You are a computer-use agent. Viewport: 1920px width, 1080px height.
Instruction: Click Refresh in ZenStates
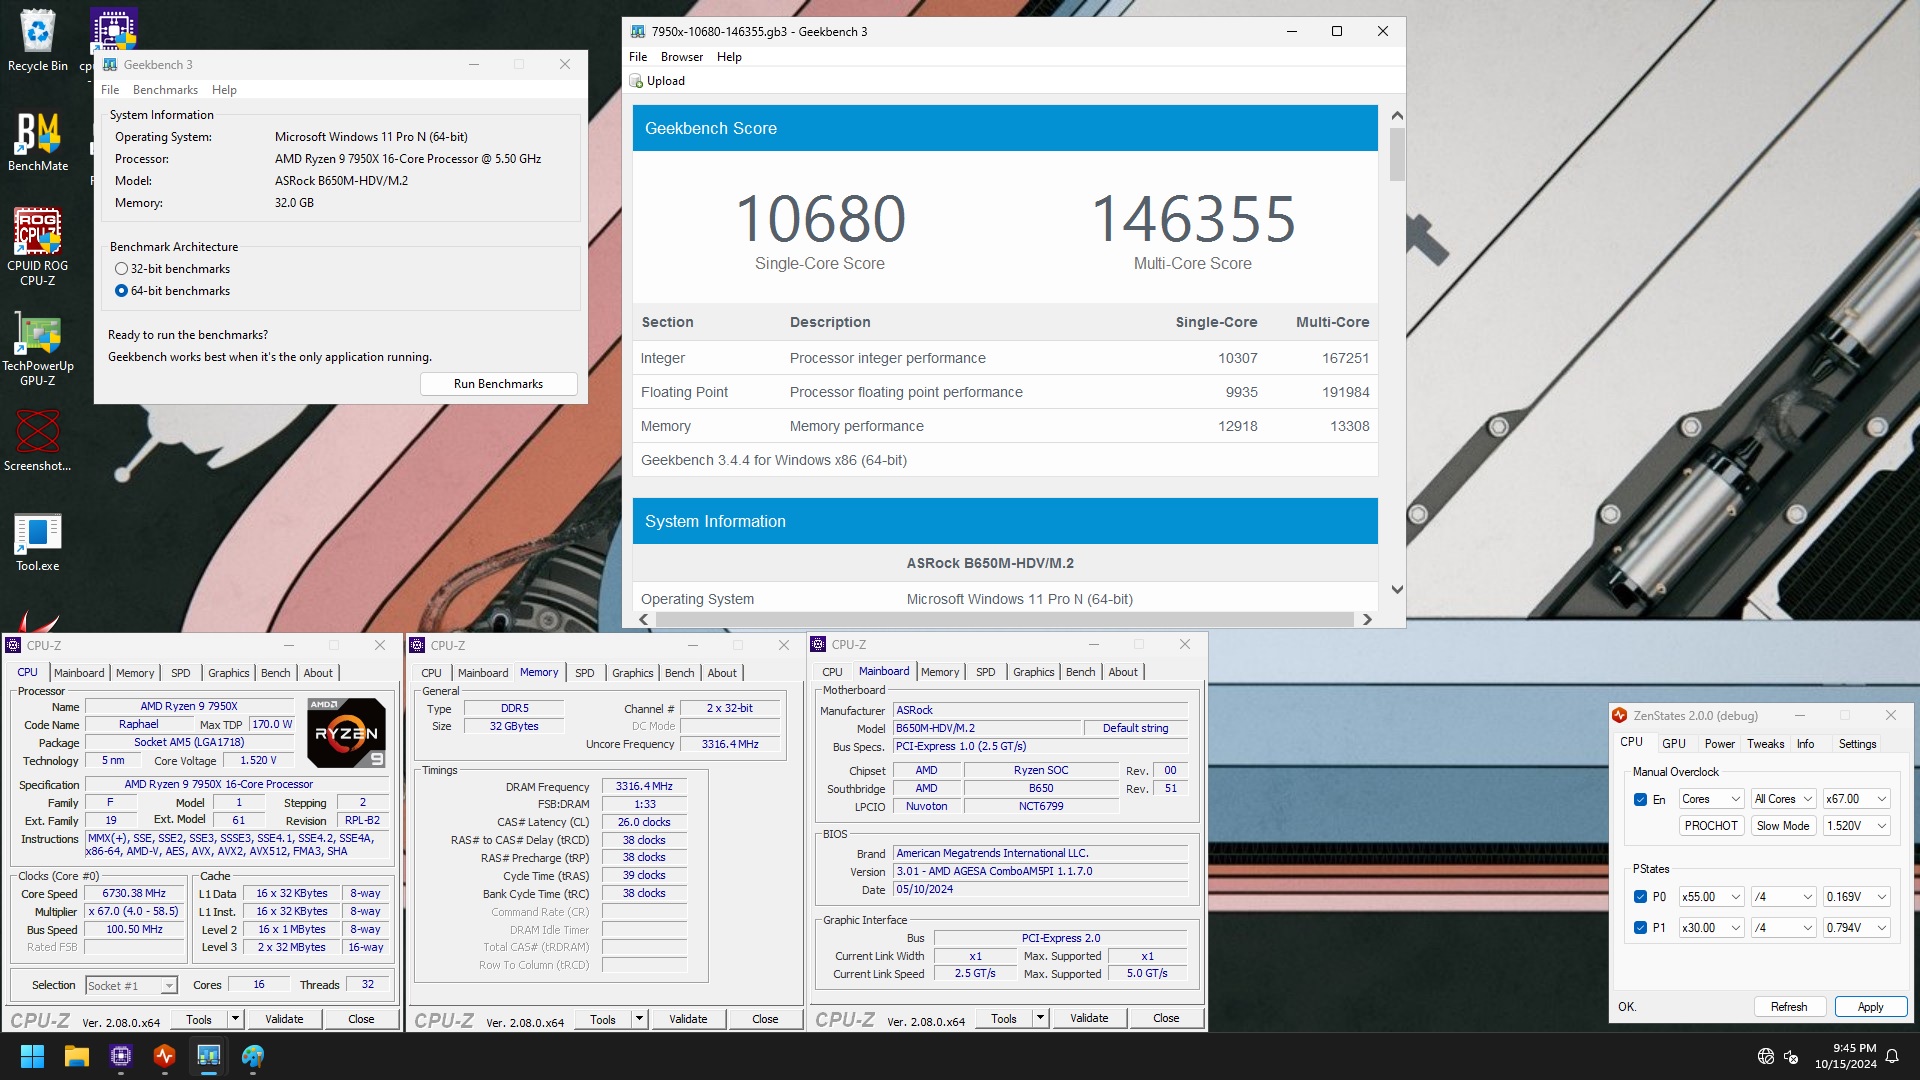pyautogui.click(x=1789, y=1007)
